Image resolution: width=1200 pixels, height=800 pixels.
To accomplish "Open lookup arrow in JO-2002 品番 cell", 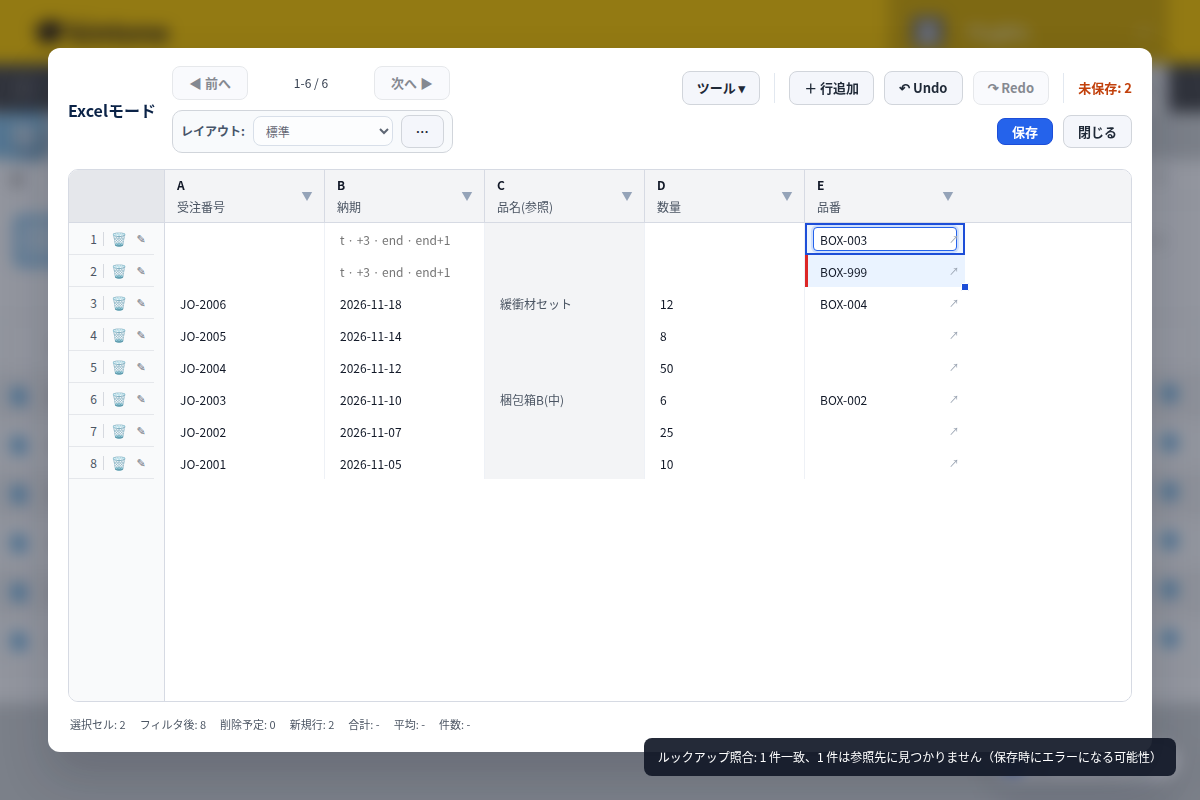I will 953,431.
